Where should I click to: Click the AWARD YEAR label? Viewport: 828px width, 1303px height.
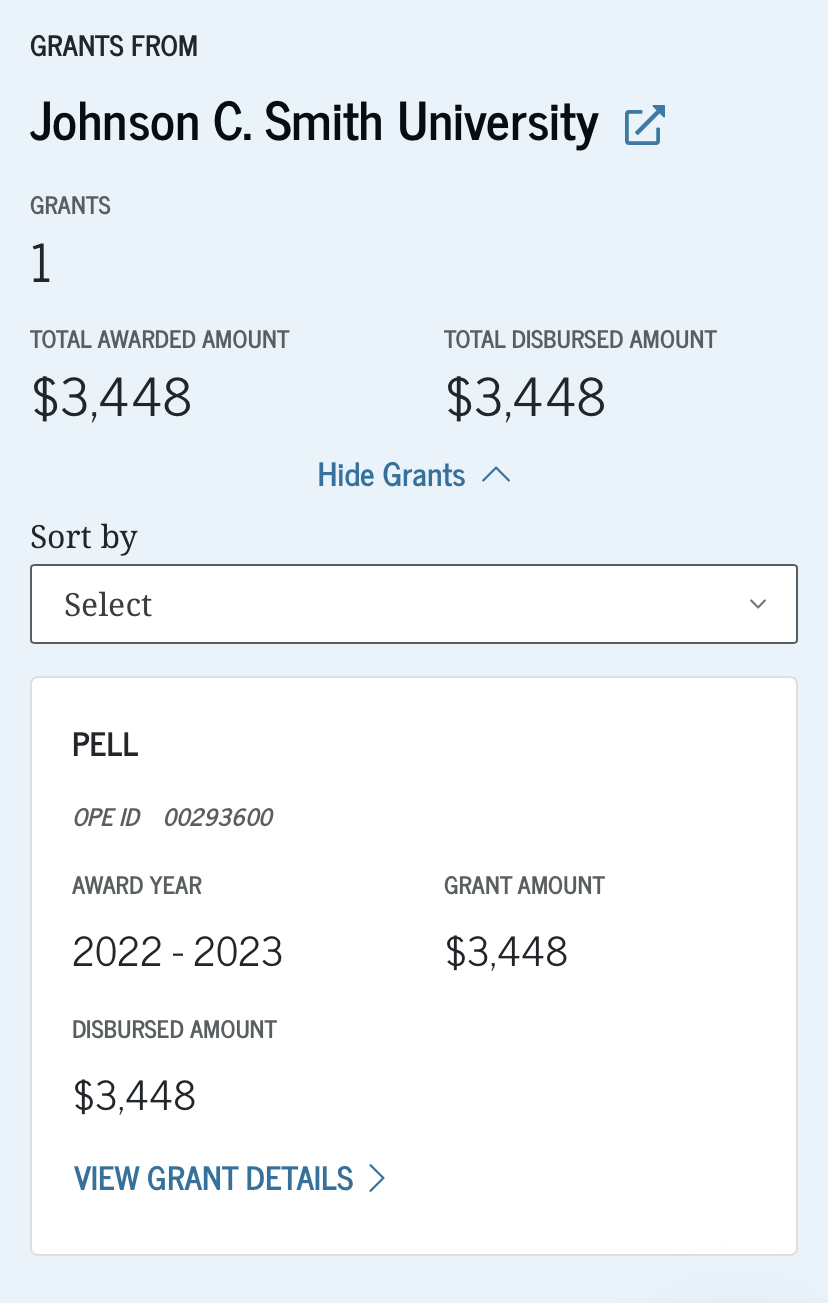click(x=137, y=886)
